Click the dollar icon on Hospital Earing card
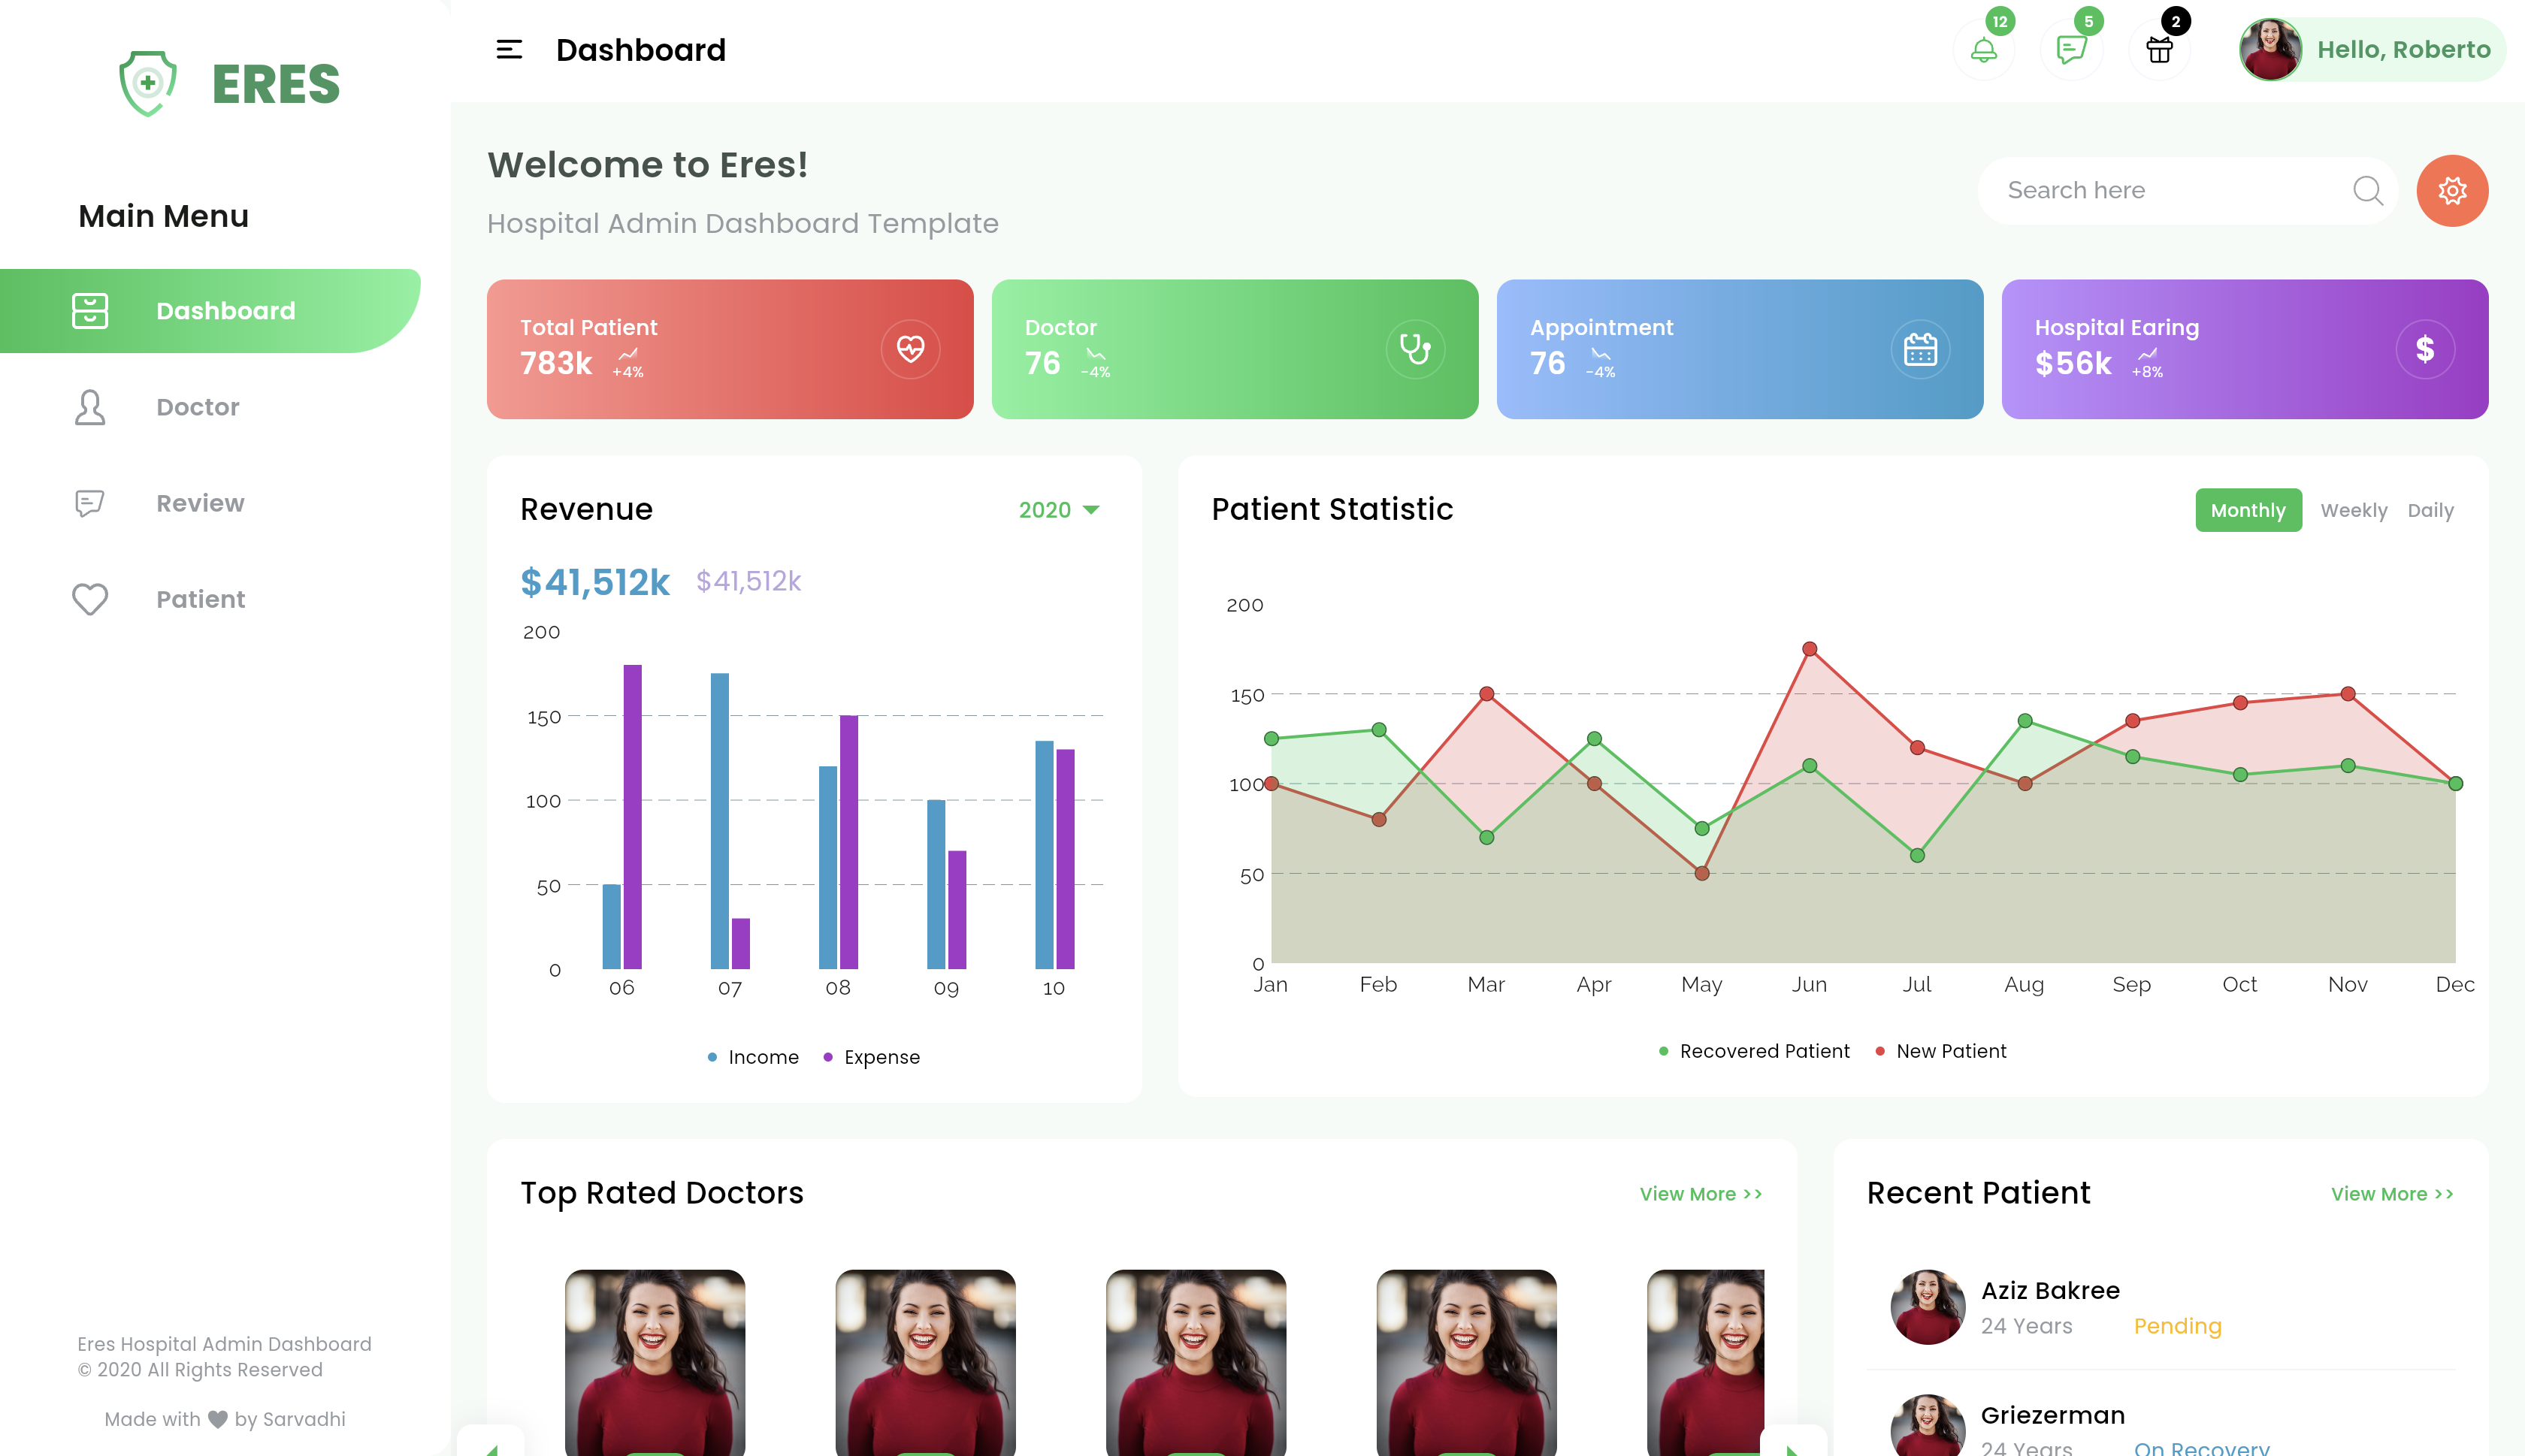 [2424, 349]
